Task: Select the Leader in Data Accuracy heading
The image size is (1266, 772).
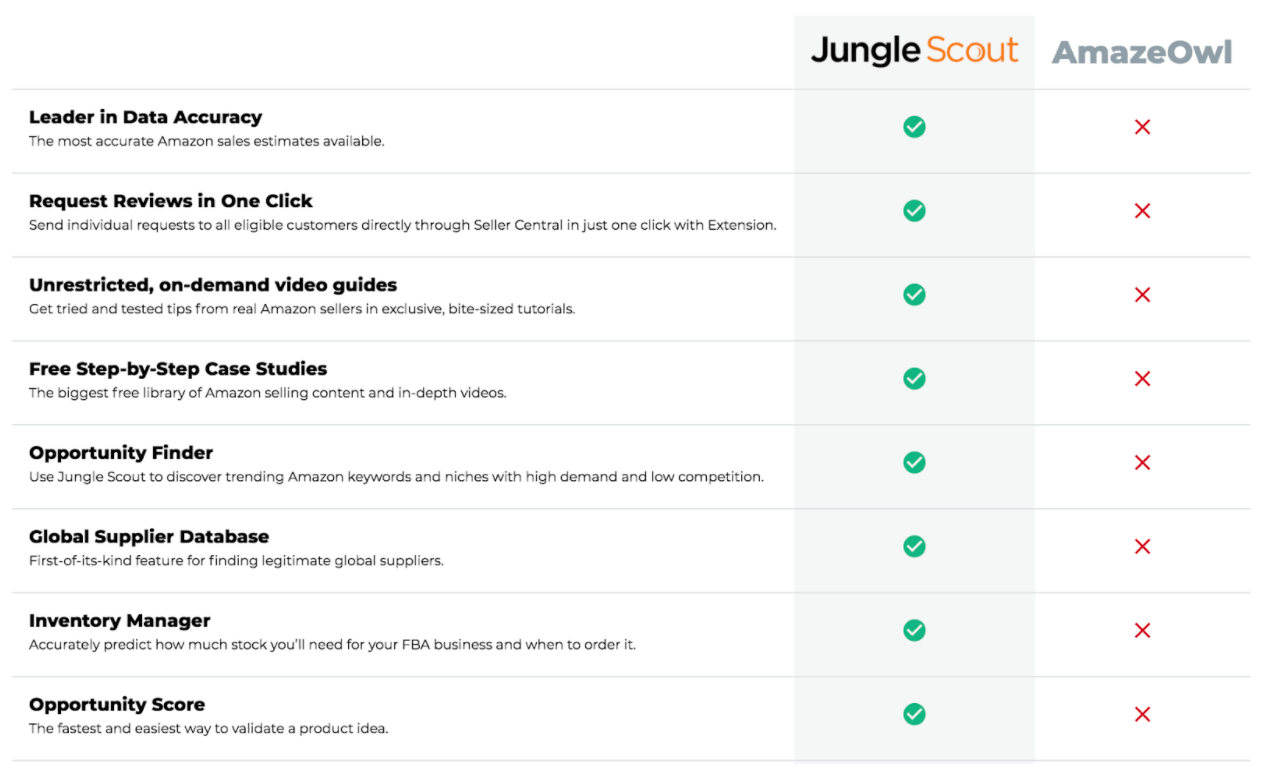Action: (x=145, y=117)
